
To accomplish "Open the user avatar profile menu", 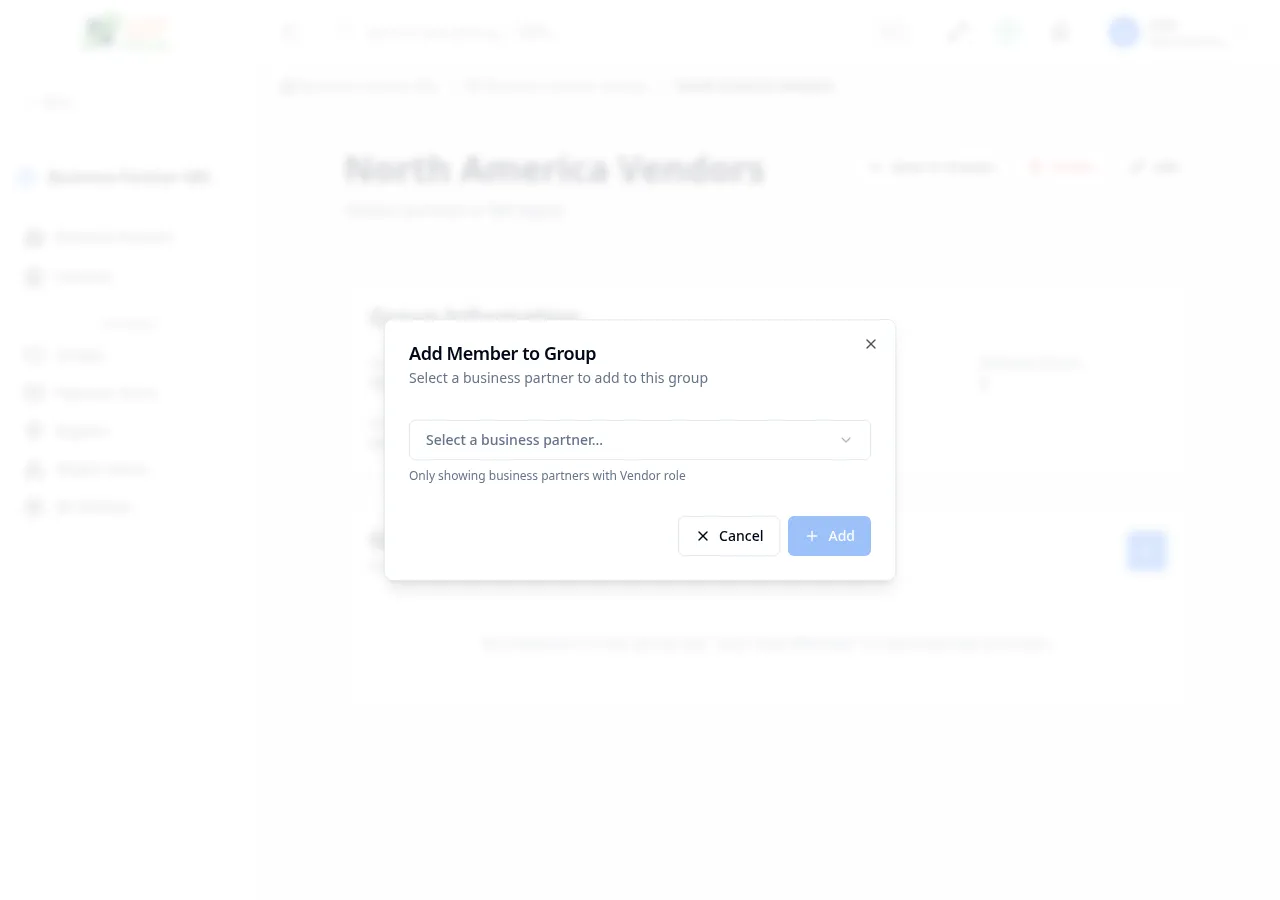I will [1124, 32].
